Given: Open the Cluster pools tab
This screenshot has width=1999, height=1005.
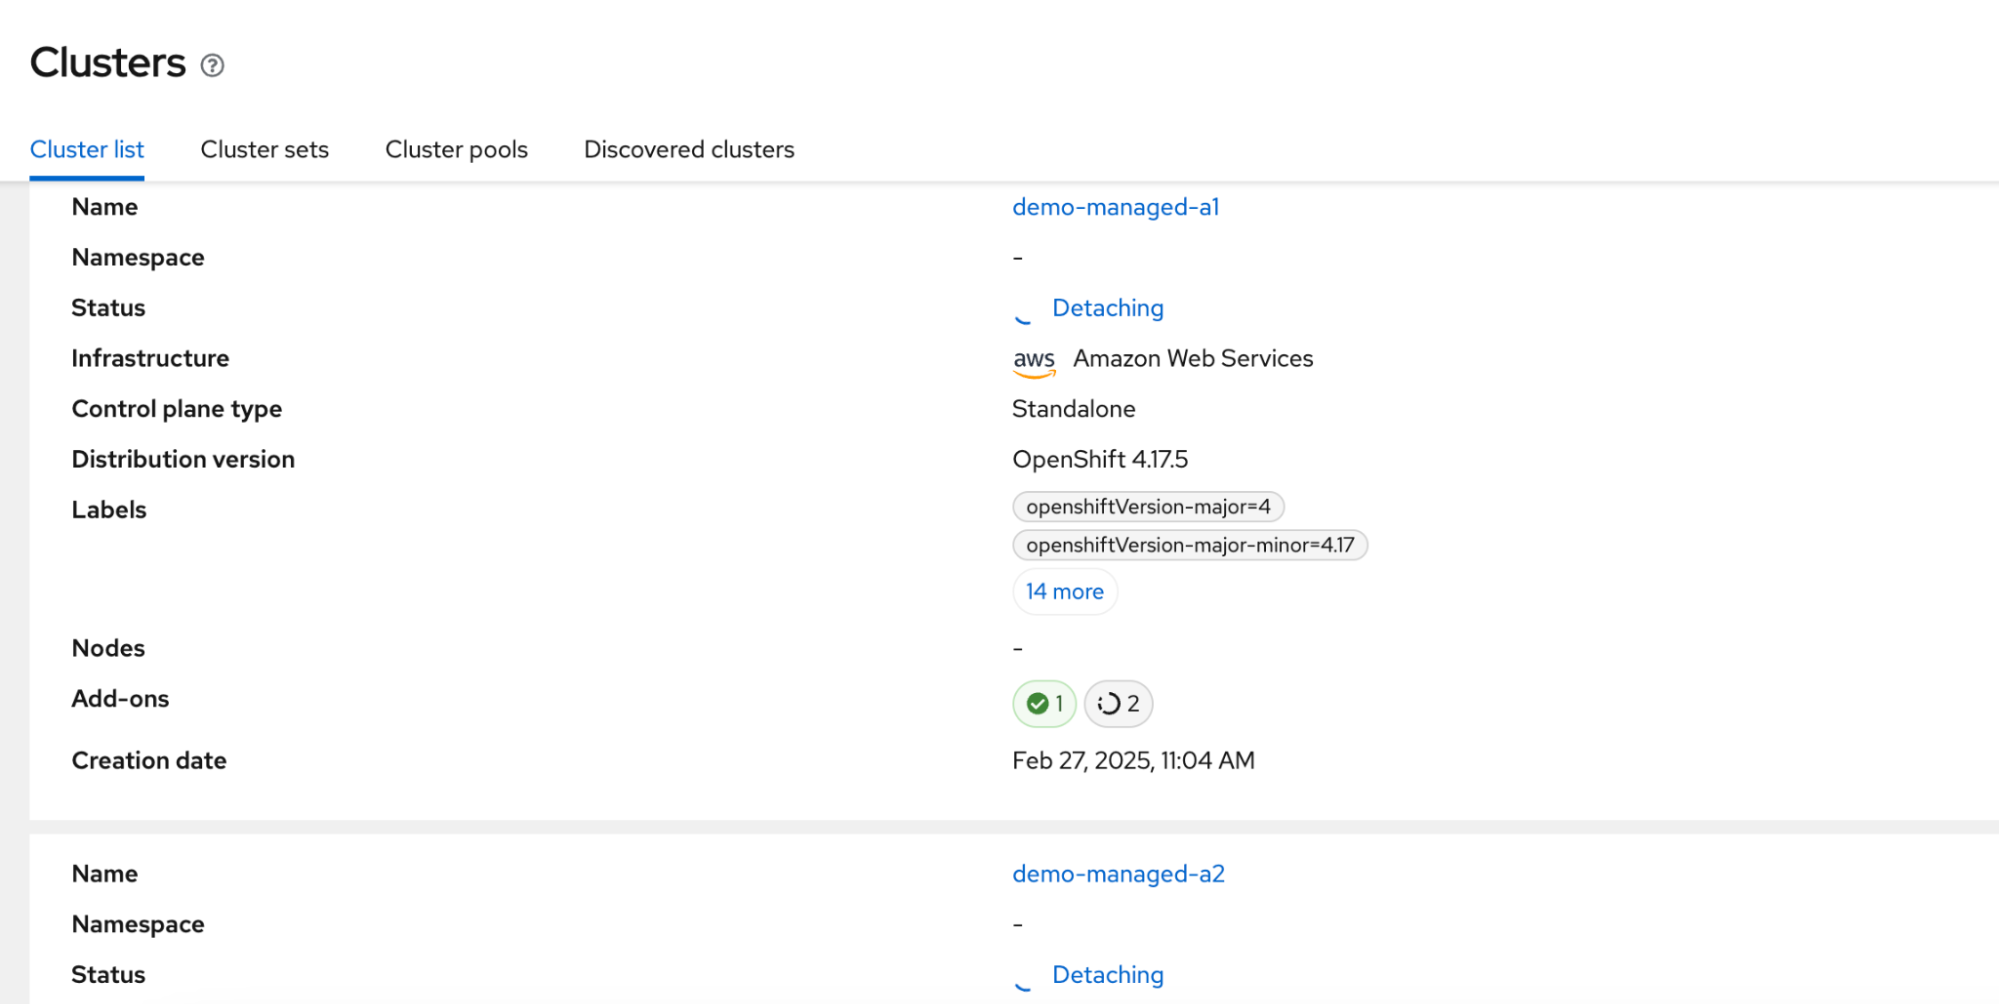Looking at the screenshot, I should pos(456,150).
